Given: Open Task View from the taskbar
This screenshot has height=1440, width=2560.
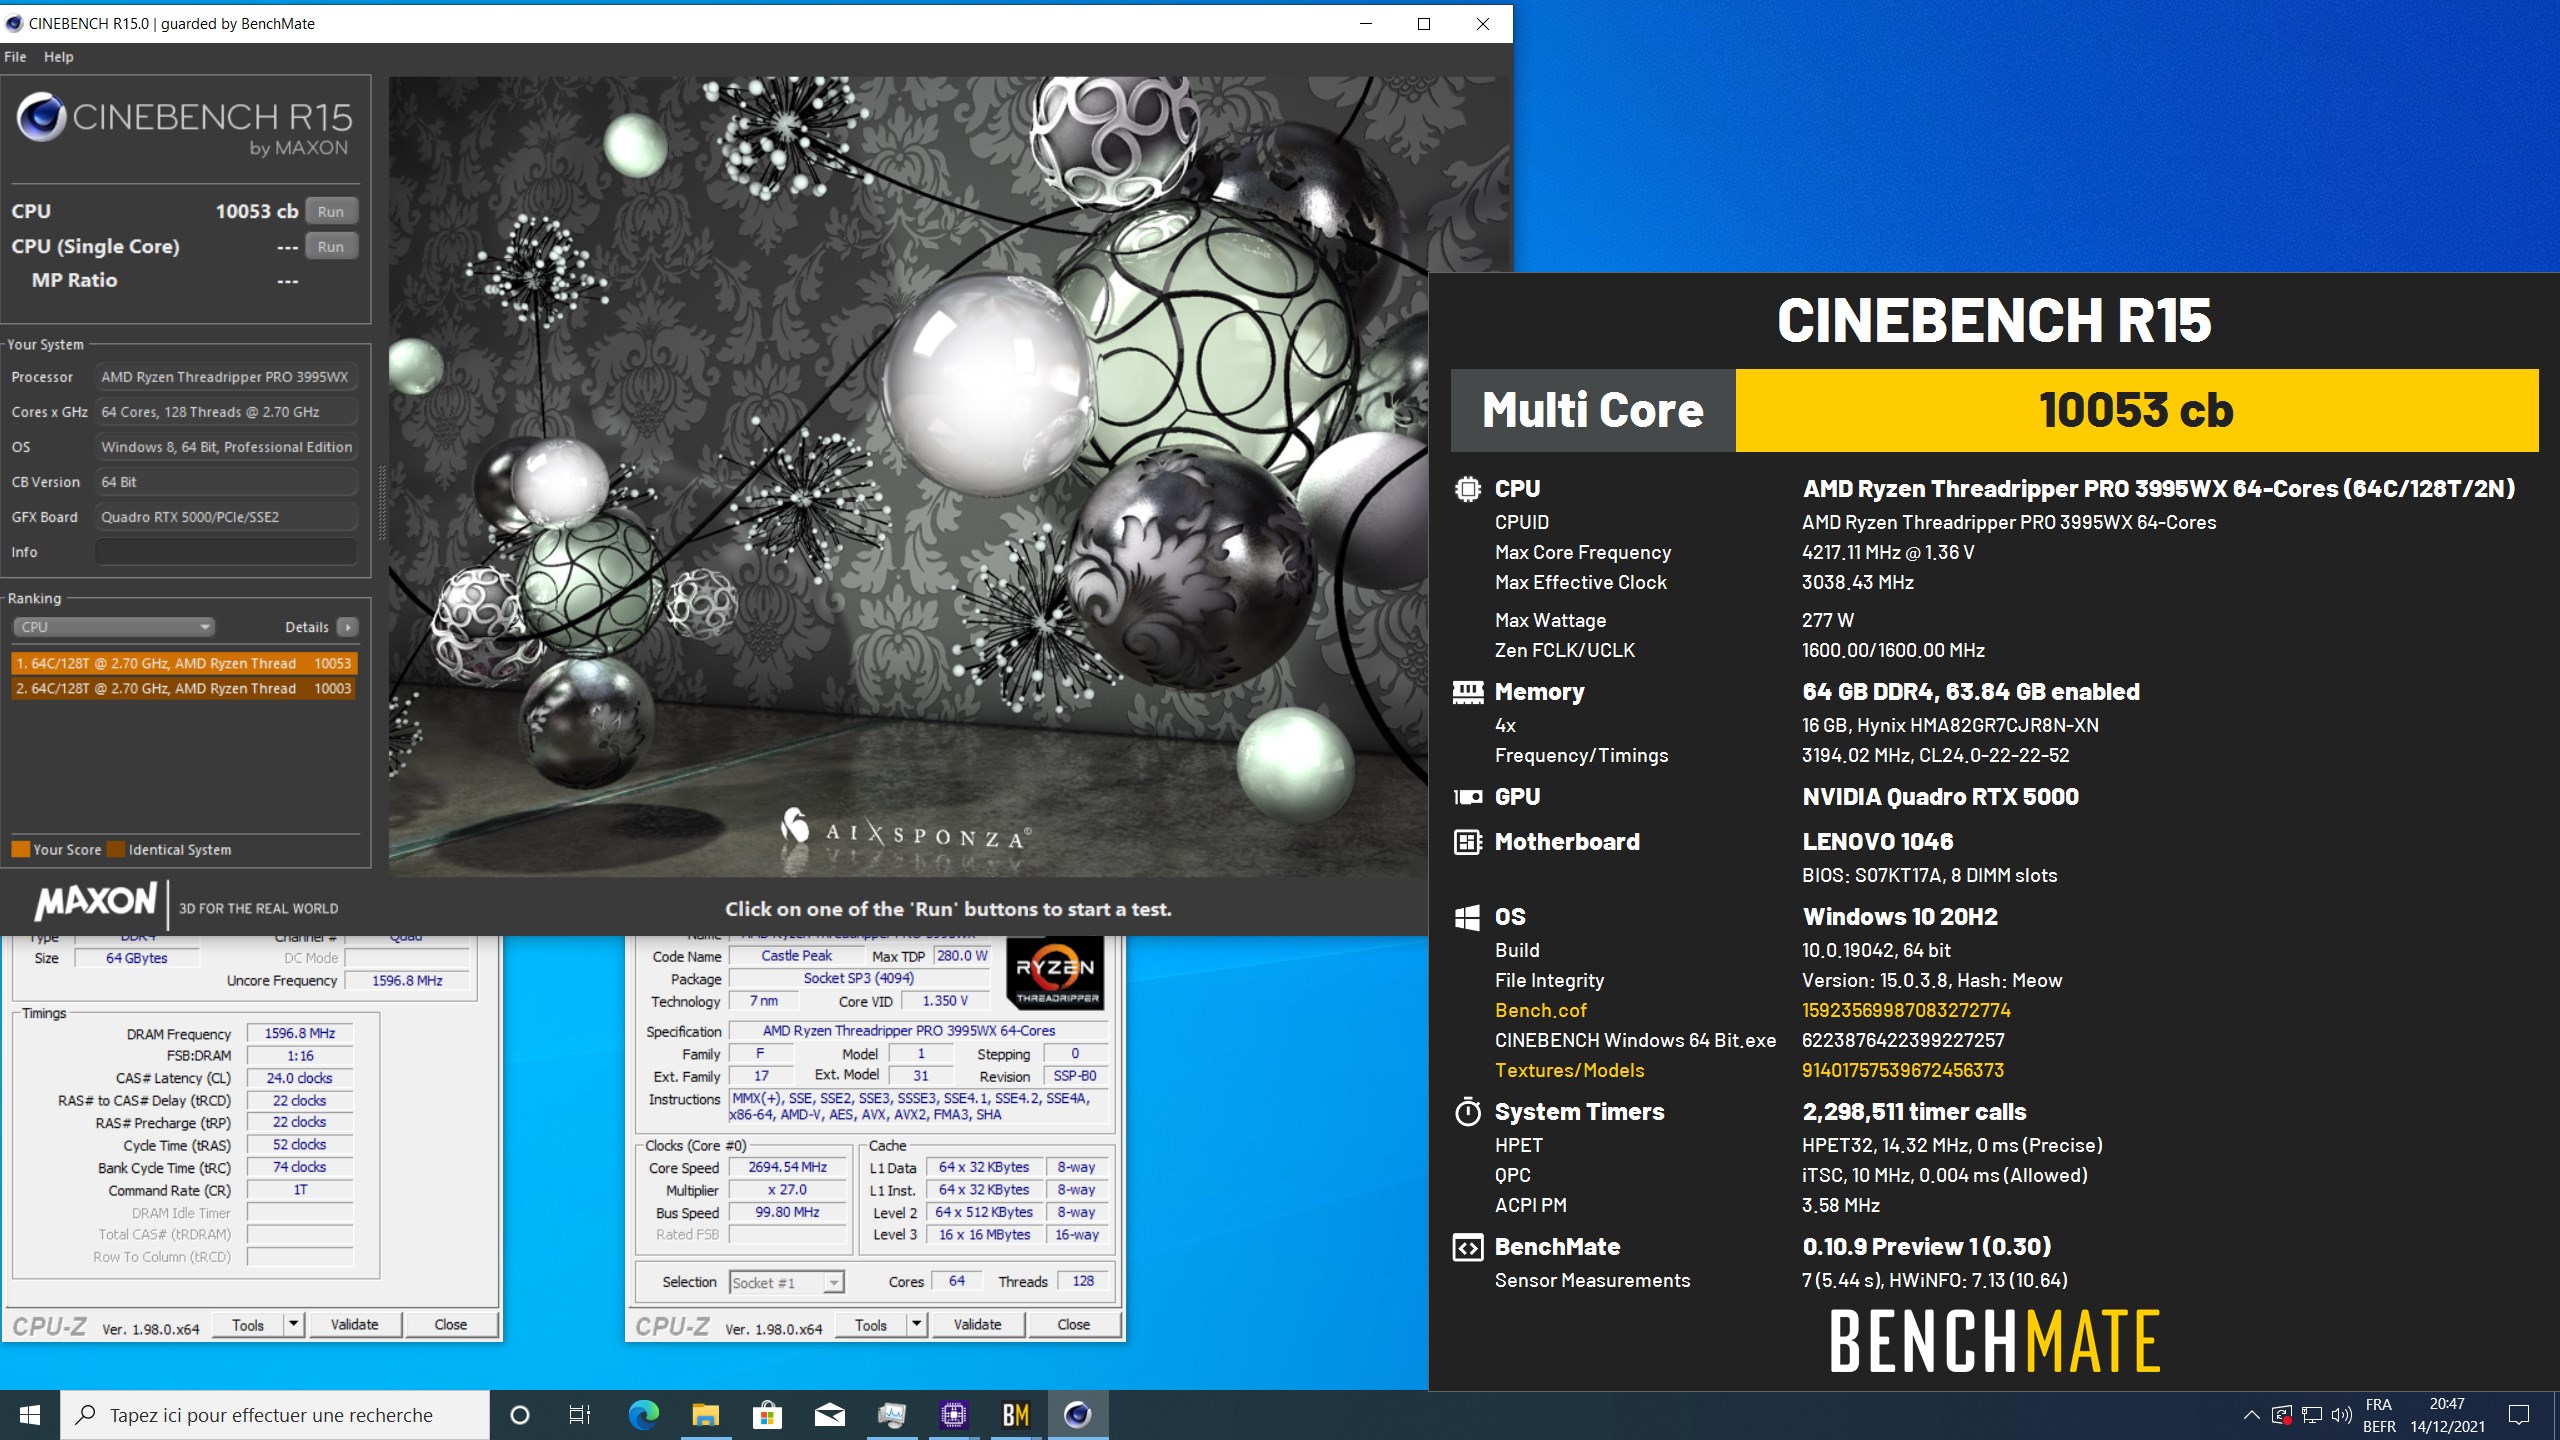Looking at the screenshot, I should 579,1415.
